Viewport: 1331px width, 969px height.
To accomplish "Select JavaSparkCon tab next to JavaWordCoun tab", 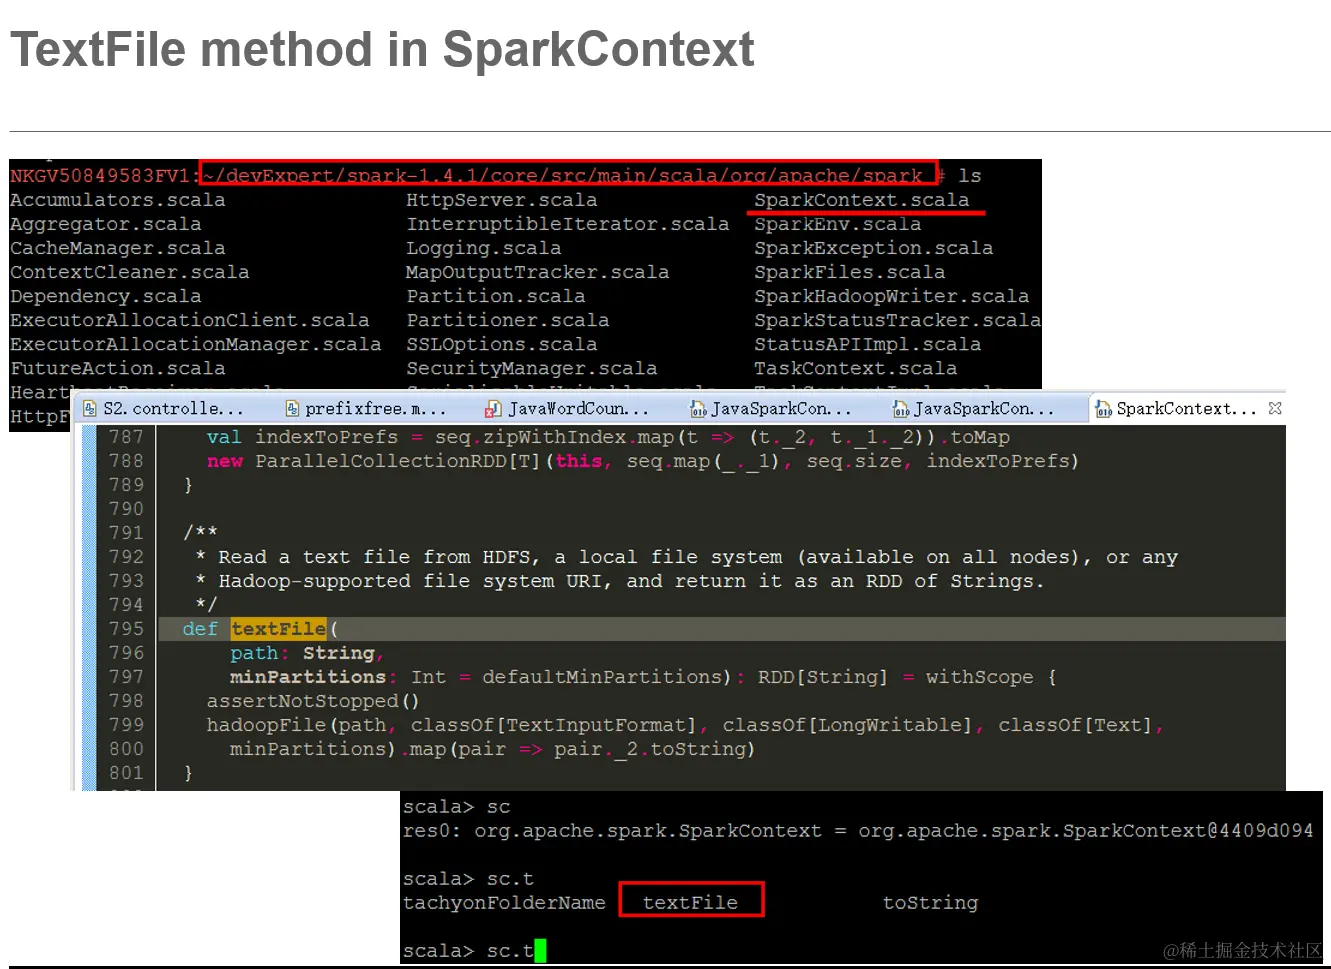I will 772,408.
